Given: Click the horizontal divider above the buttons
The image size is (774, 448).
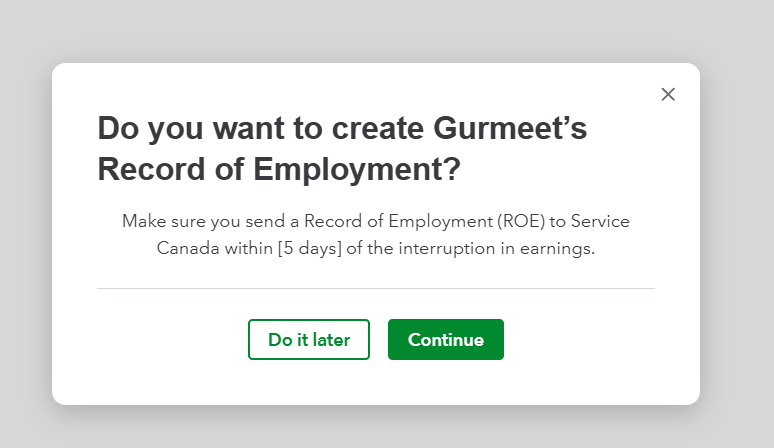Looking at the screenshot, I should 375,288.
